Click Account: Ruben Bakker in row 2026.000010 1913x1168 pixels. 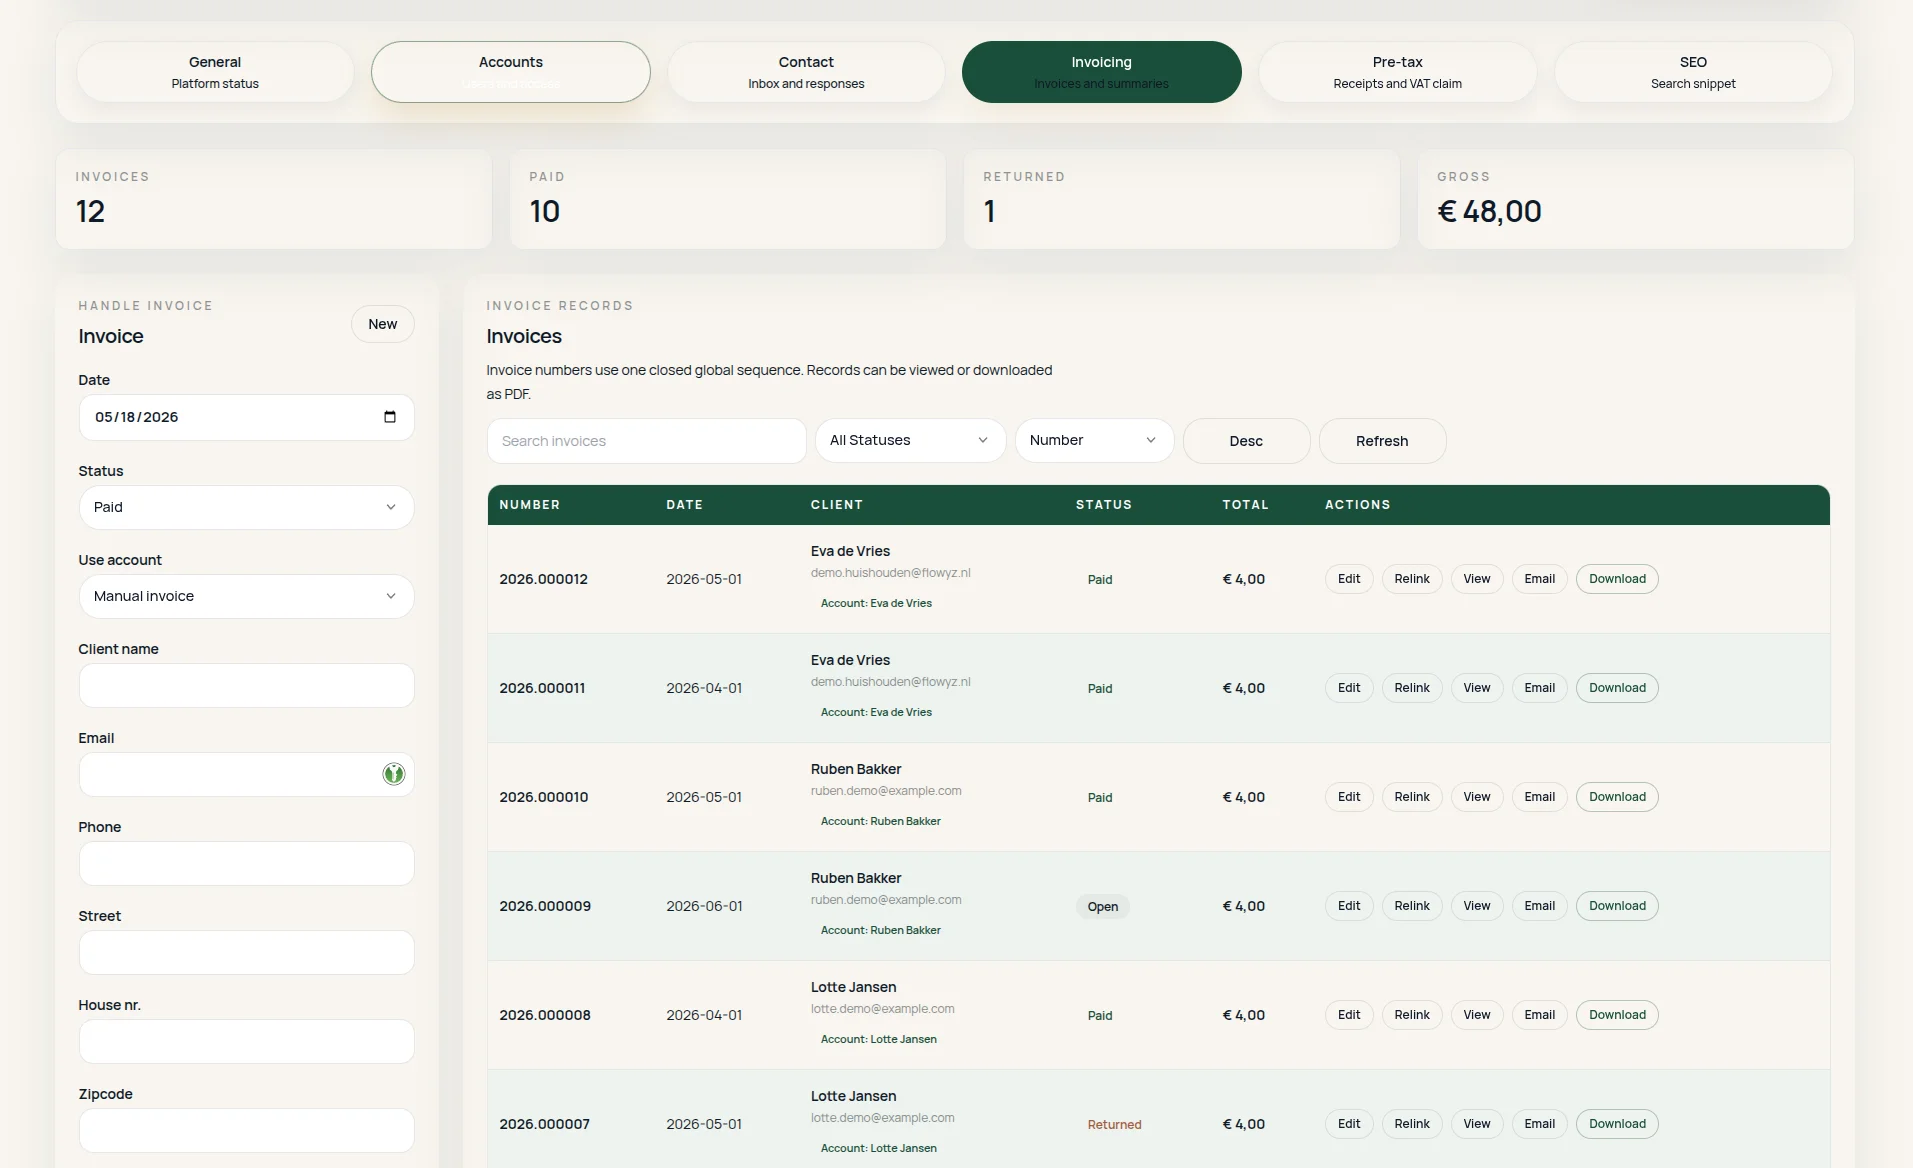pyautogui.click(x=880, y=821)
